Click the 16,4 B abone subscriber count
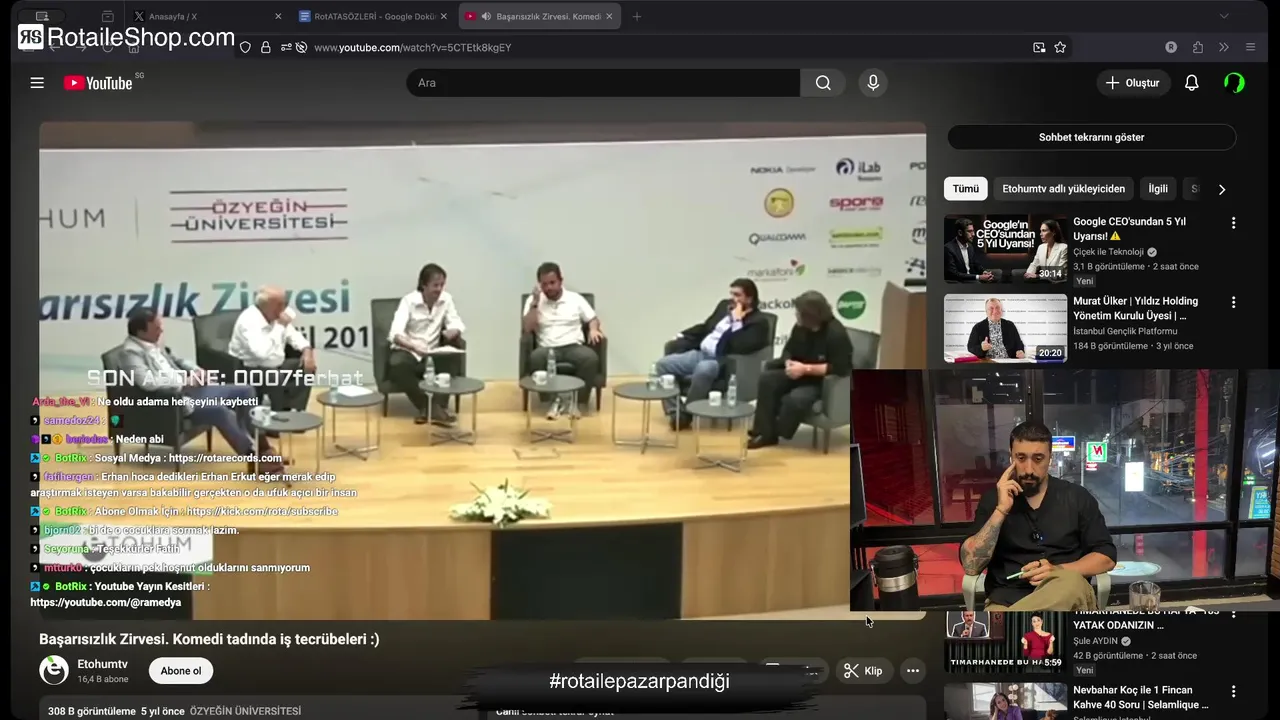The width and height of the screenshot is (1280, 720). tap(103, 679)
